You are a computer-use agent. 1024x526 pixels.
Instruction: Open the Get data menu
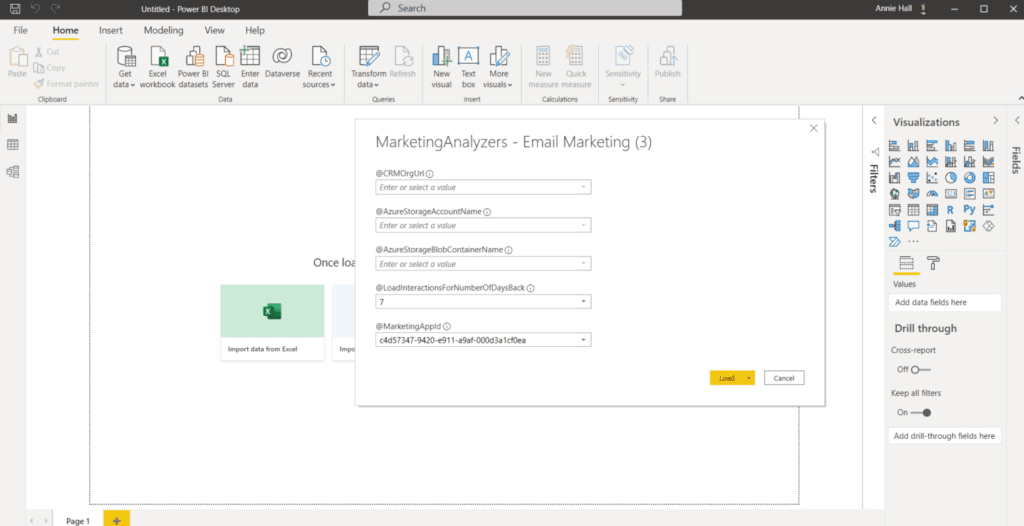[x=125, y=67]
